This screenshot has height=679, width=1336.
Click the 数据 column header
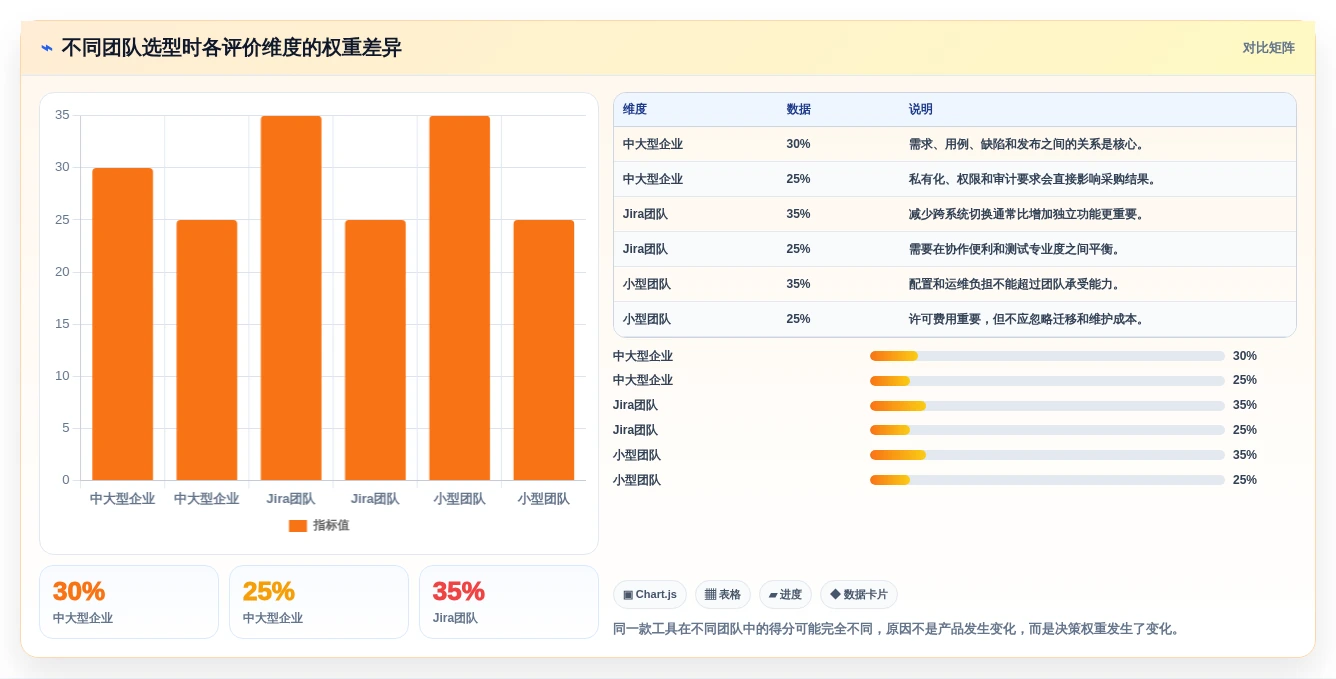pyautogui.click(x=799, y=110)
